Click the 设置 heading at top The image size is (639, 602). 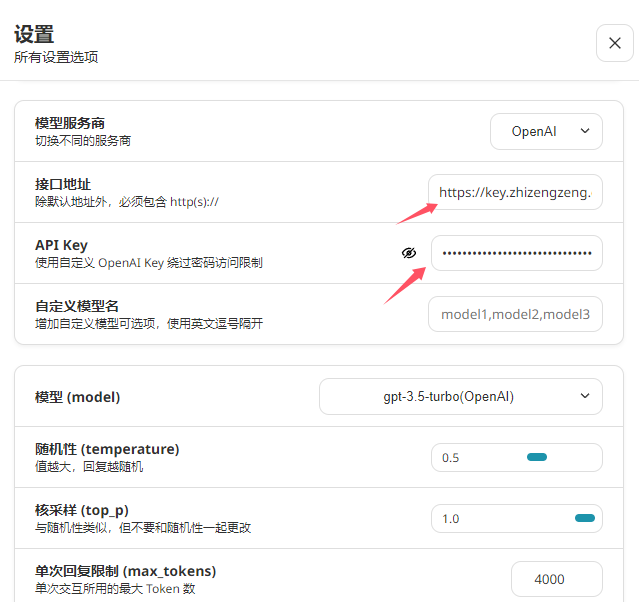coord(34,35)
